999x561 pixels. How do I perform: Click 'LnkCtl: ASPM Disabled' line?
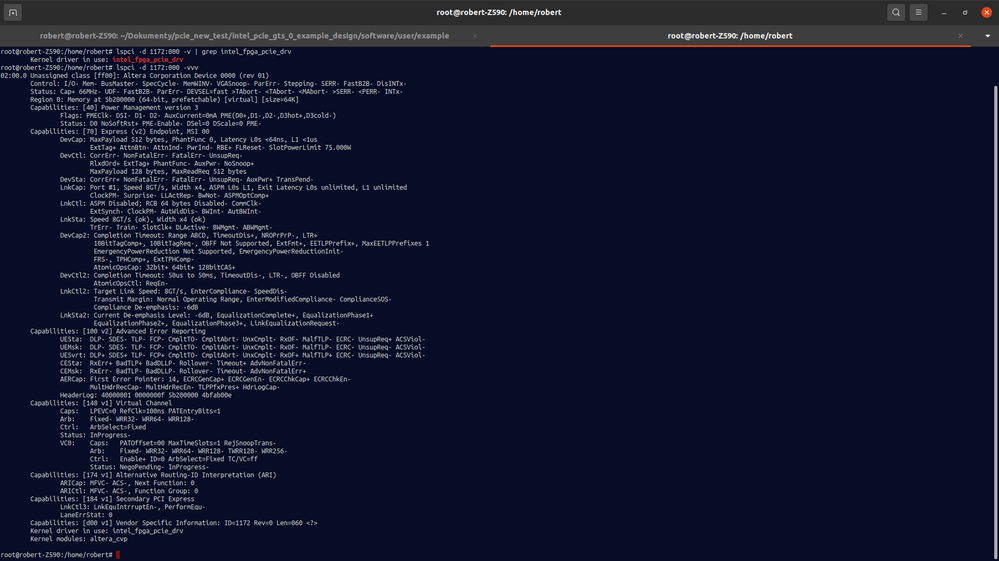click(x=161, y=203)
